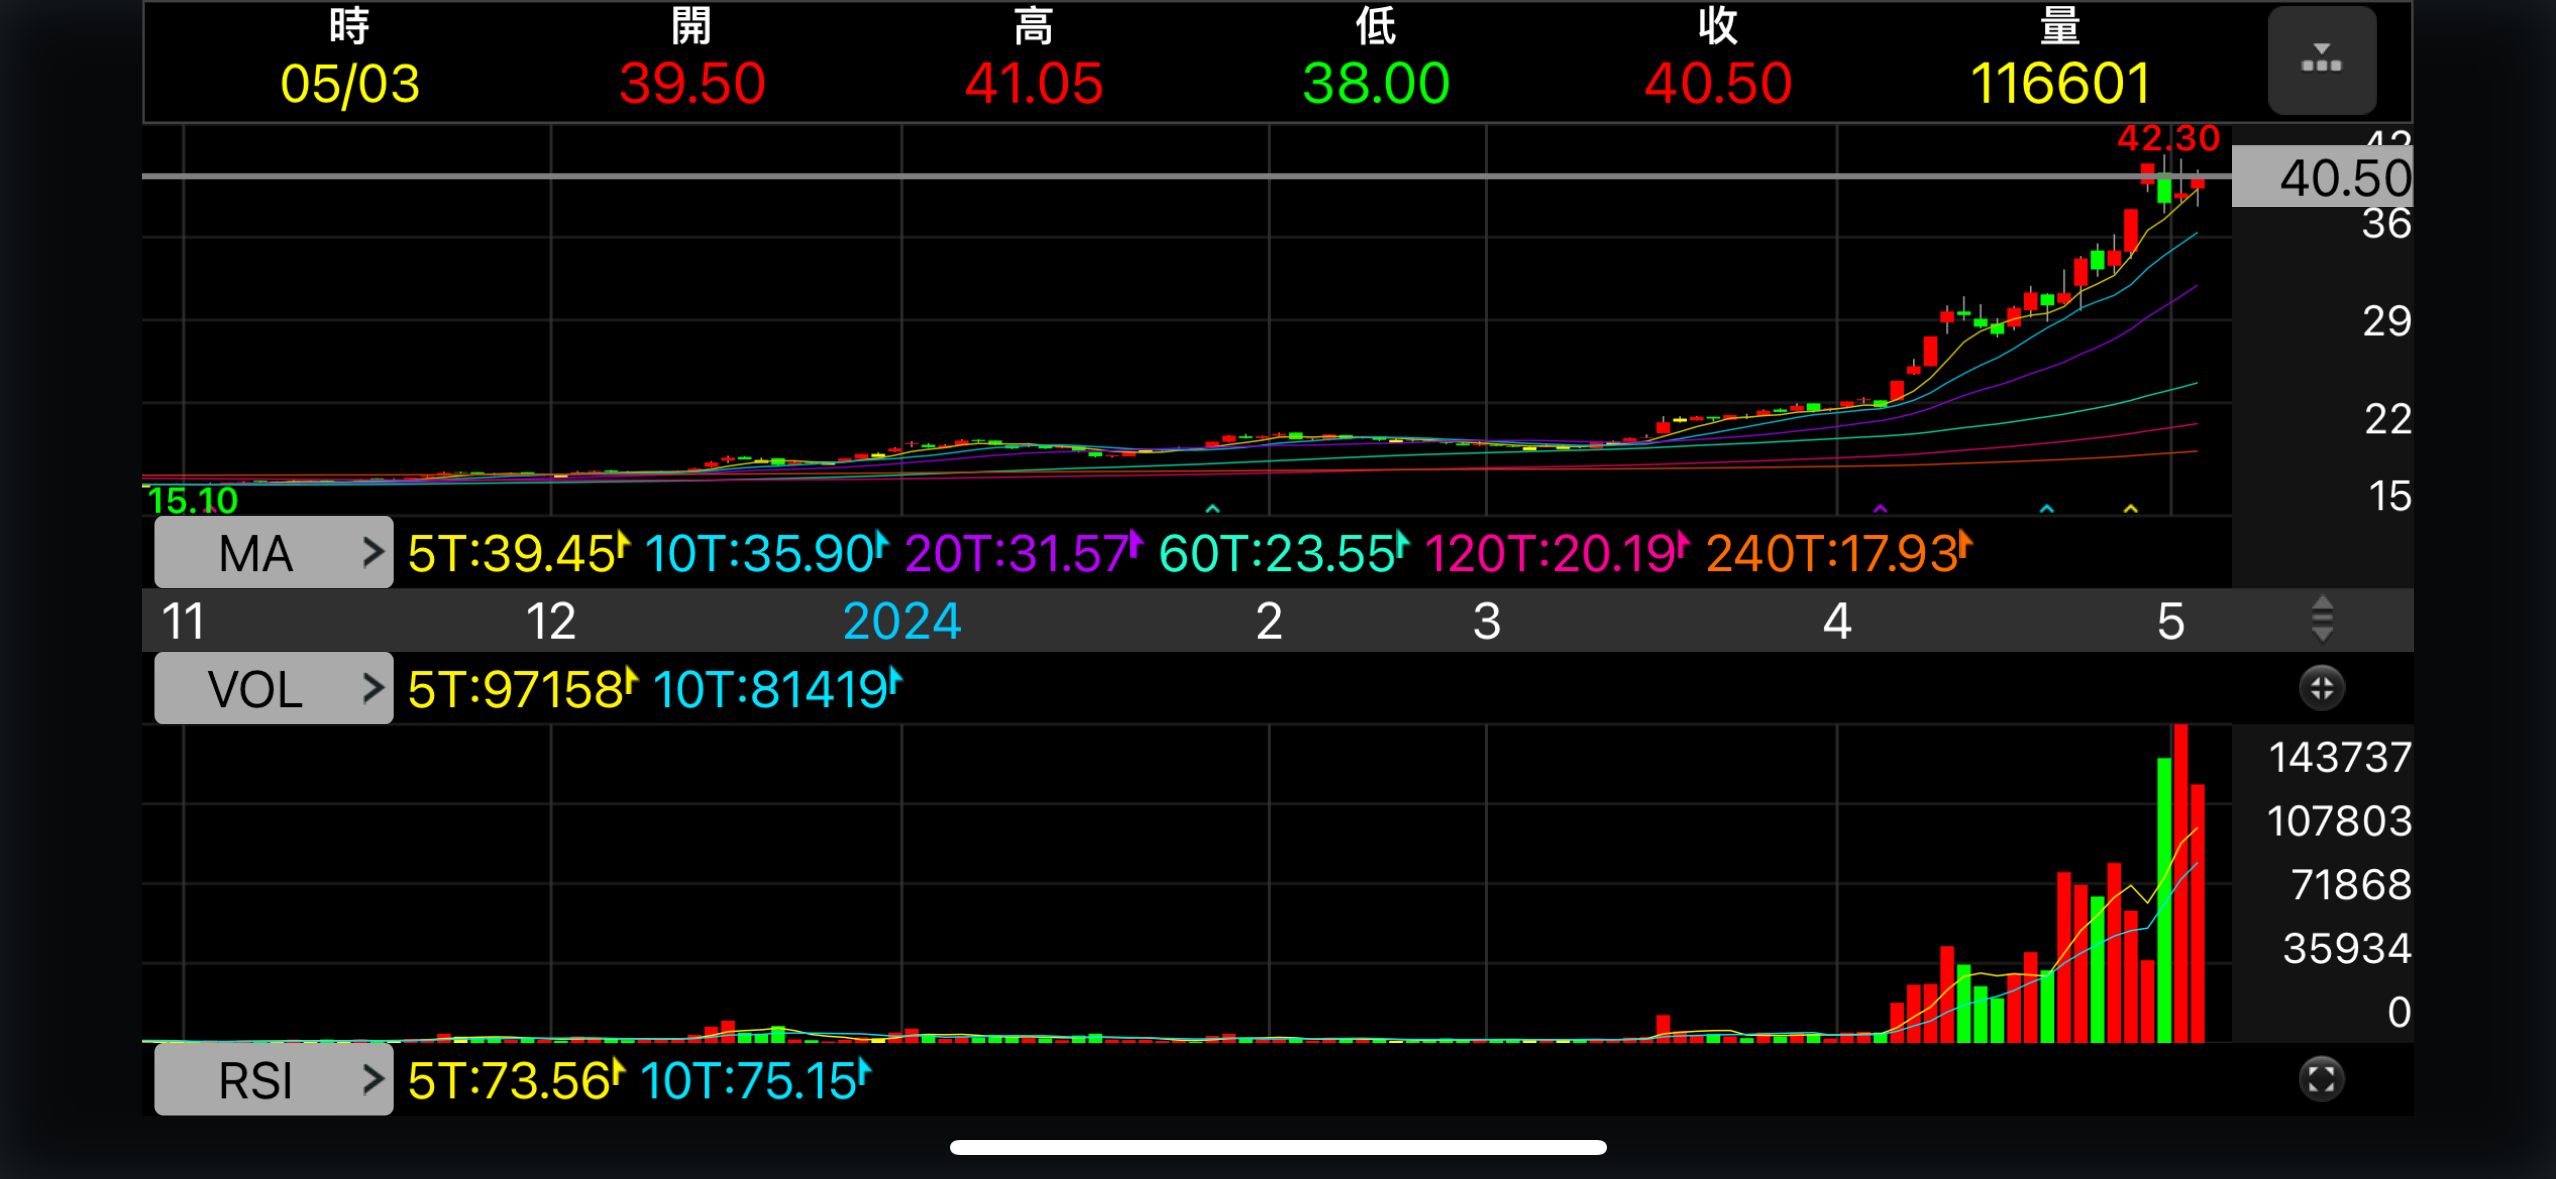
Task: Open the VOL indicator selector
Action: [x=273, y=688]
